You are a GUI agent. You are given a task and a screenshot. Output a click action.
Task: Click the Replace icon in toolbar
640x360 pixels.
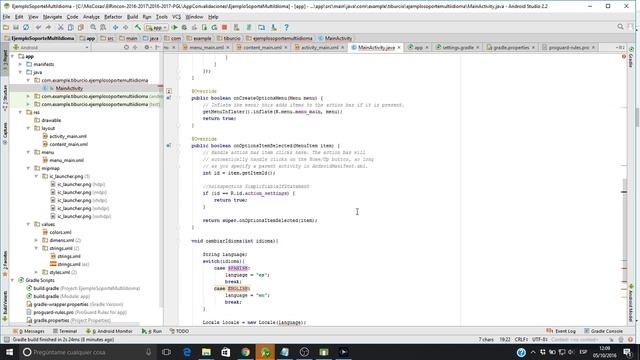point(103,27)
